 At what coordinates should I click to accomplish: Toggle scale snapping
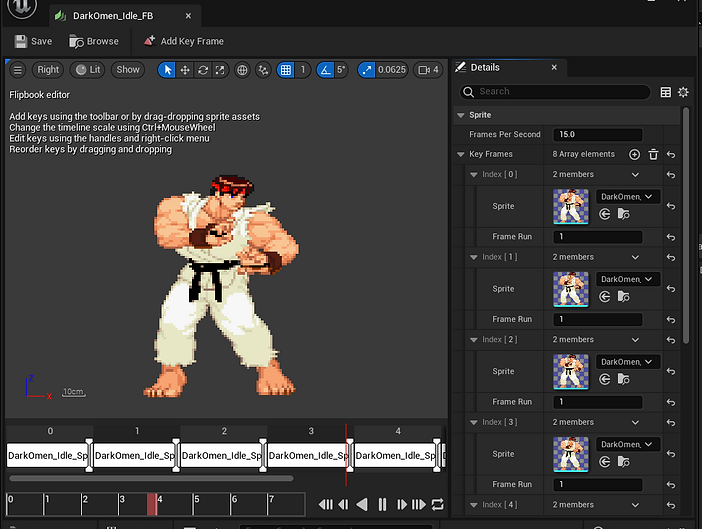point(367,70)
